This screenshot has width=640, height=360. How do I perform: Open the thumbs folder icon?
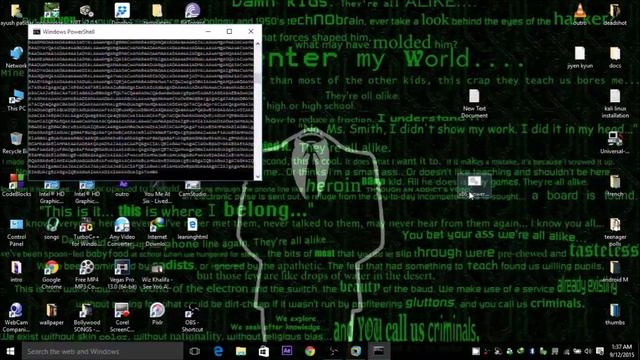click(615, 314)
